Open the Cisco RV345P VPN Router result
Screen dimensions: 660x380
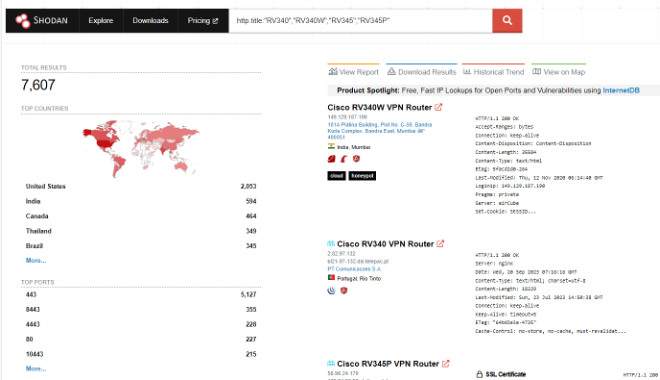388,364
